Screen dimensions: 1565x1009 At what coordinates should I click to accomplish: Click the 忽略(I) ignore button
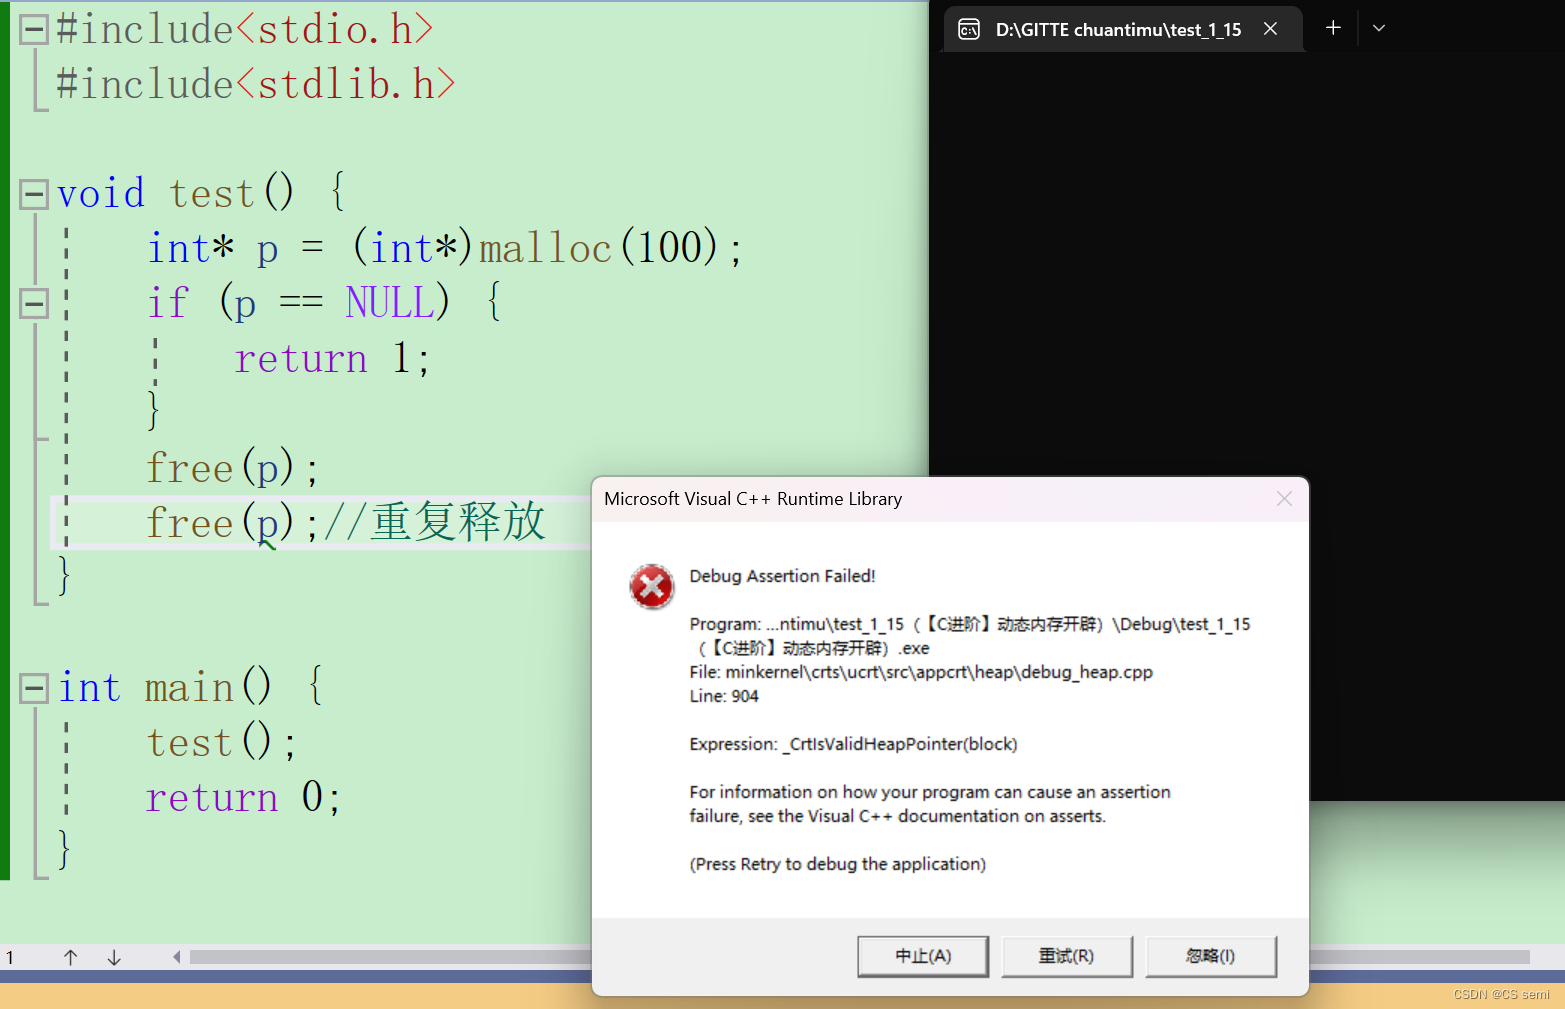(1211, 956)
